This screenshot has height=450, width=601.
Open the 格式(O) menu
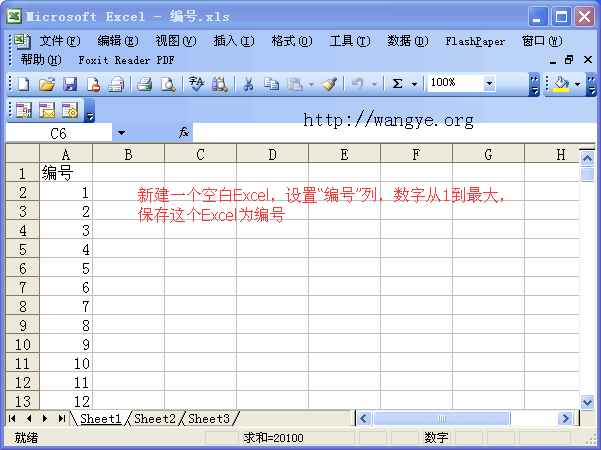click(x=292, y=41)
